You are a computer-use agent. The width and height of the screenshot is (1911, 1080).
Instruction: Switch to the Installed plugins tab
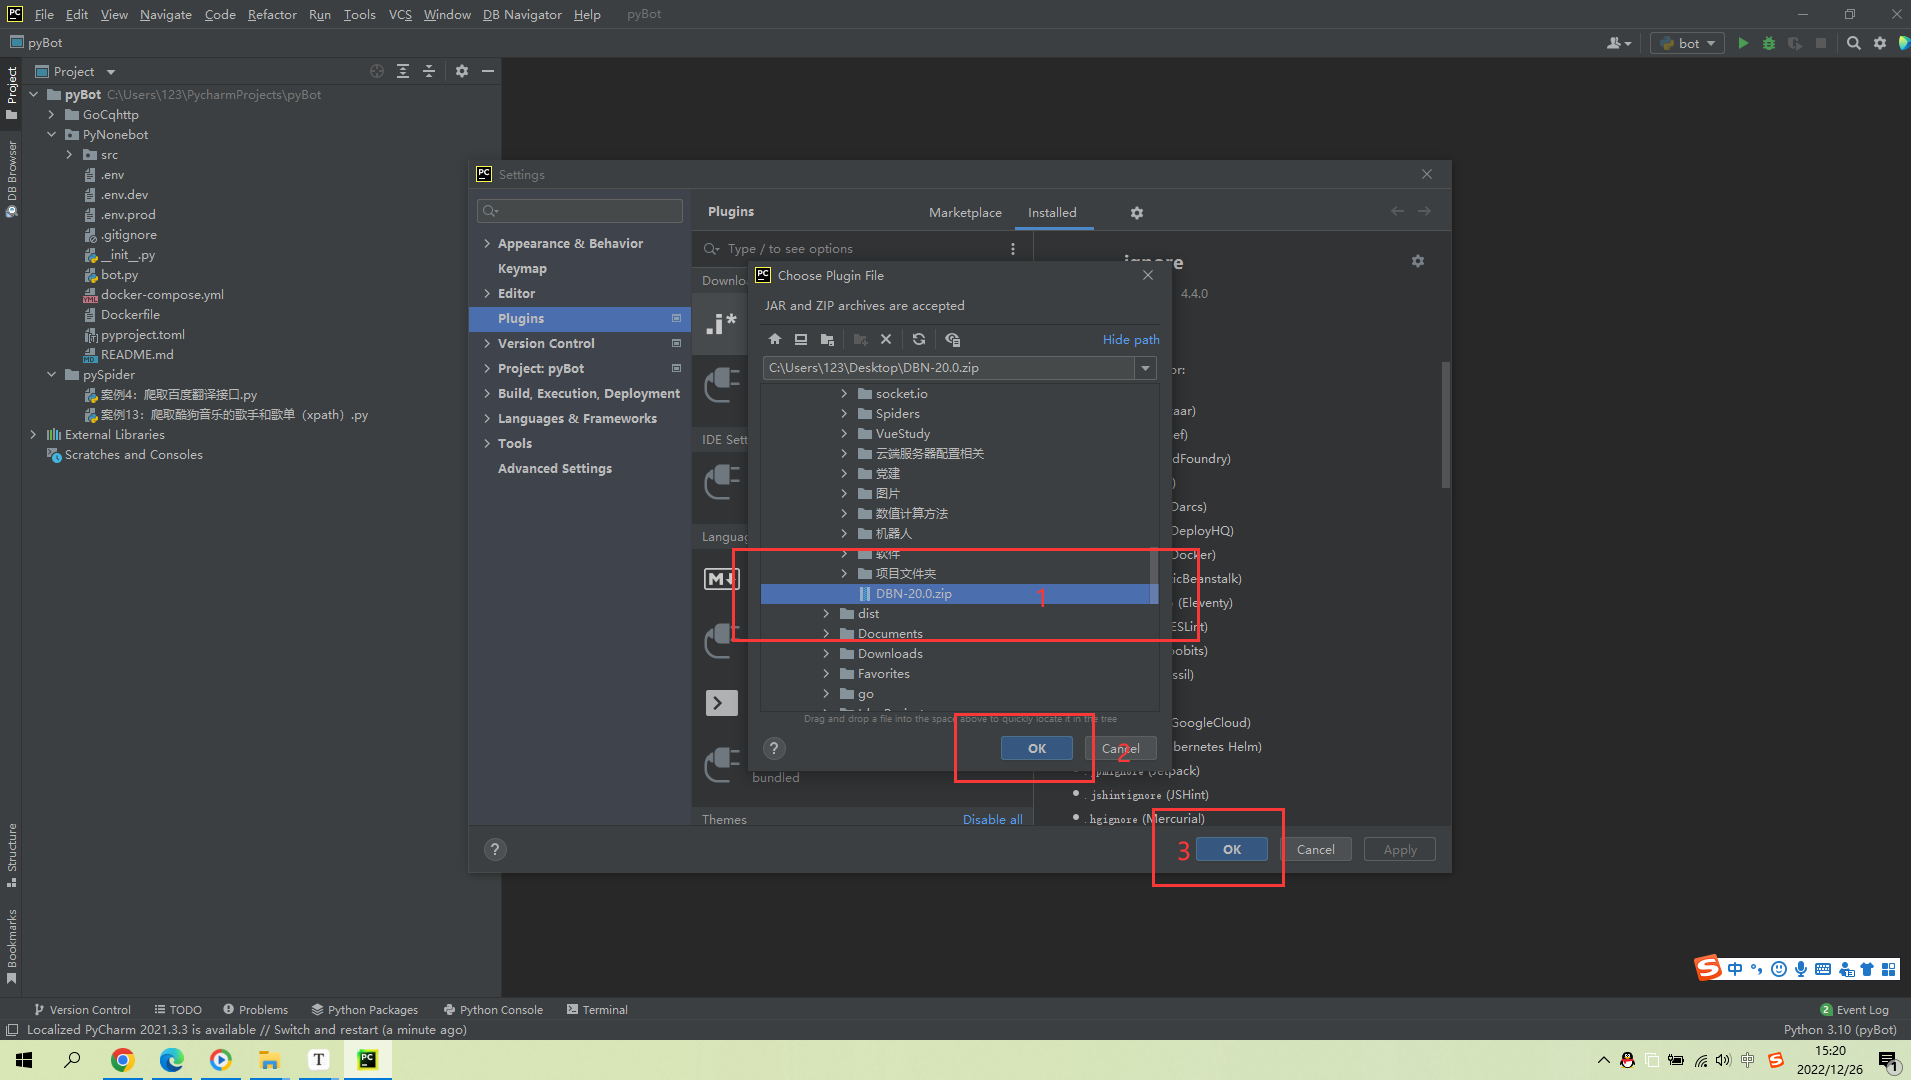[x=1052, y=212]
